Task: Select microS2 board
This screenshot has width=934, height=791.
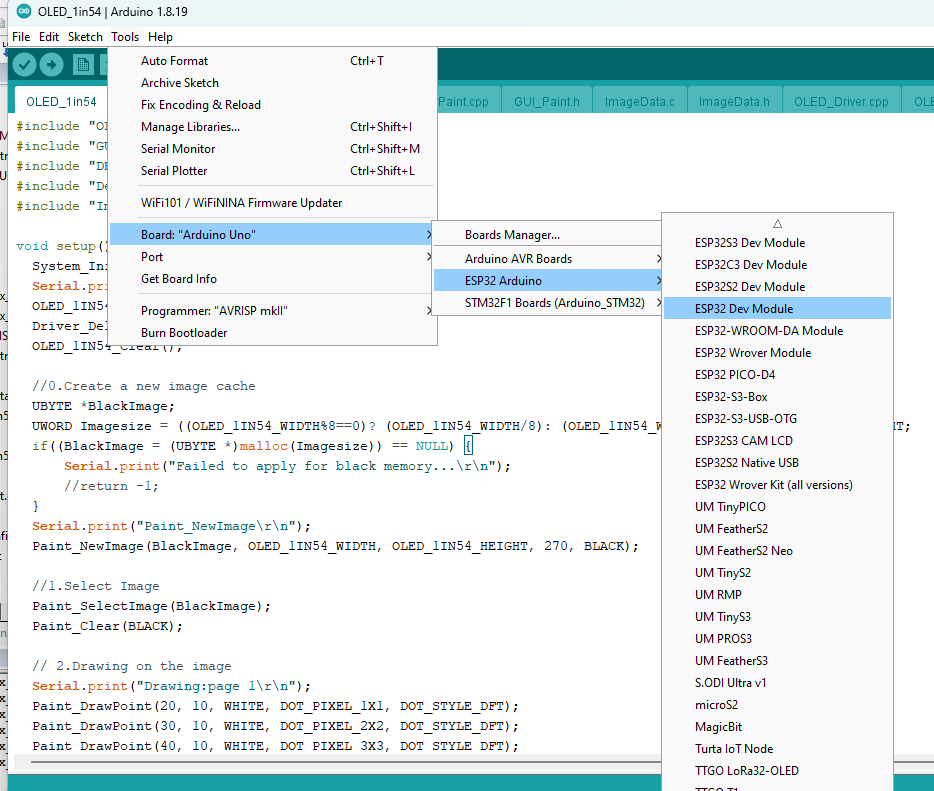Action: coord(777,705)
